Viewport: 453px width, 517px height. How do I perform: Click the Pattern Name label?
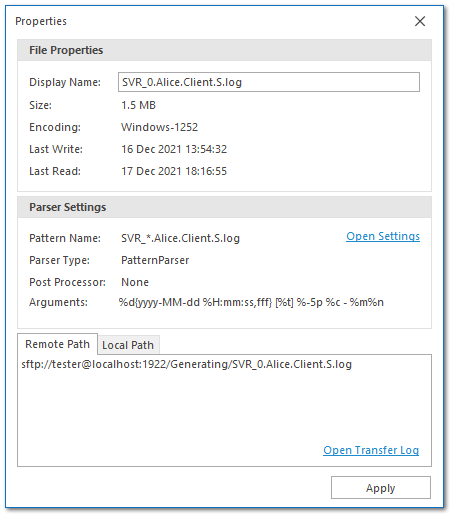point(65,238)
